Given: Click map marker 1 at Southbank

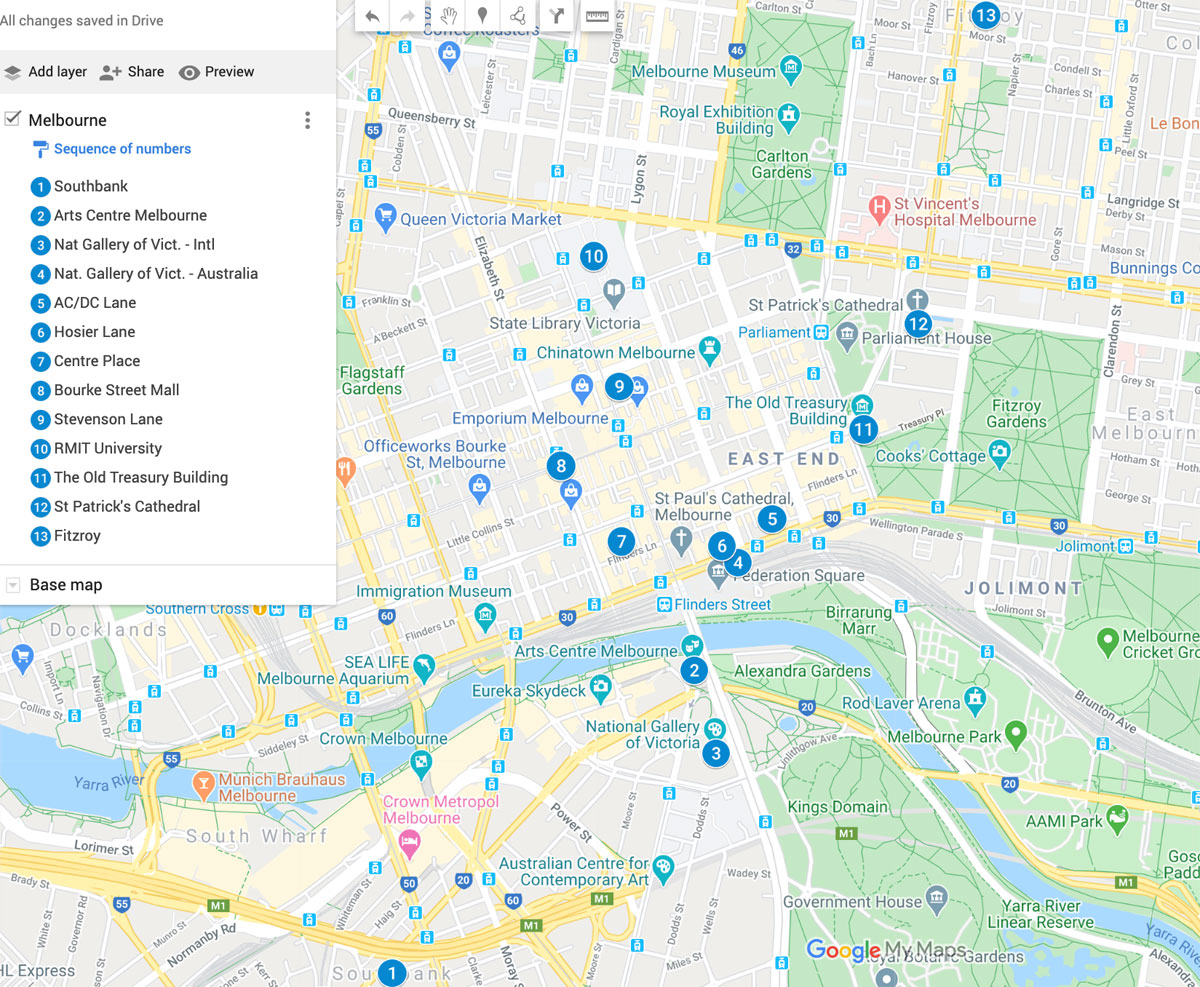Looking at the screenshot, I should pos(393,973).
